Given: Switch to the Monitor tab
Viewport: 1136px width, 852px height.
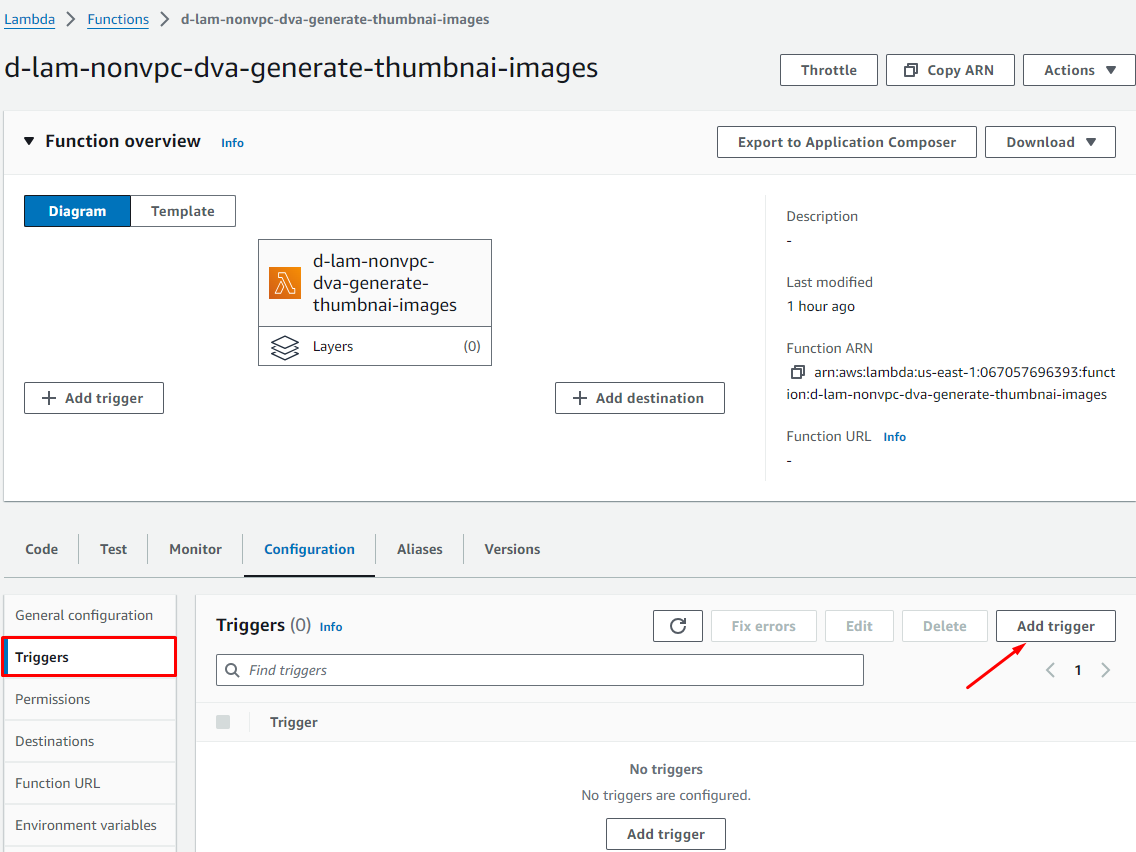Looking at the screenshot, I should 195,549.
